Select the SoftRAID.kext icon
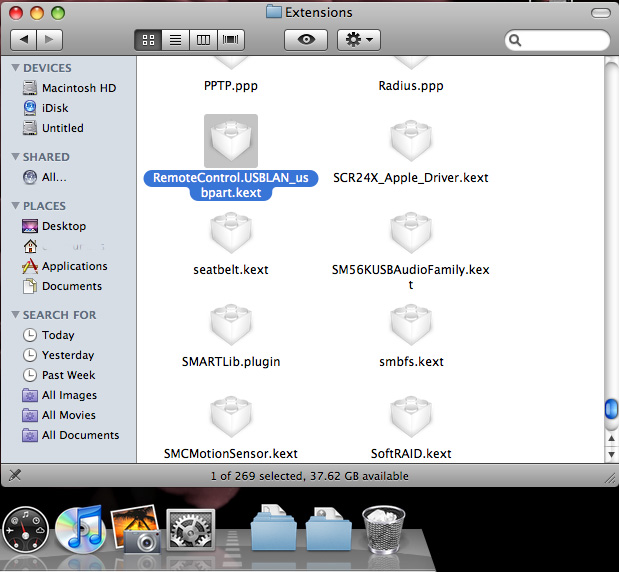This screenshot has width=619, height=572. pyautogui.click(x=411, y=416)
